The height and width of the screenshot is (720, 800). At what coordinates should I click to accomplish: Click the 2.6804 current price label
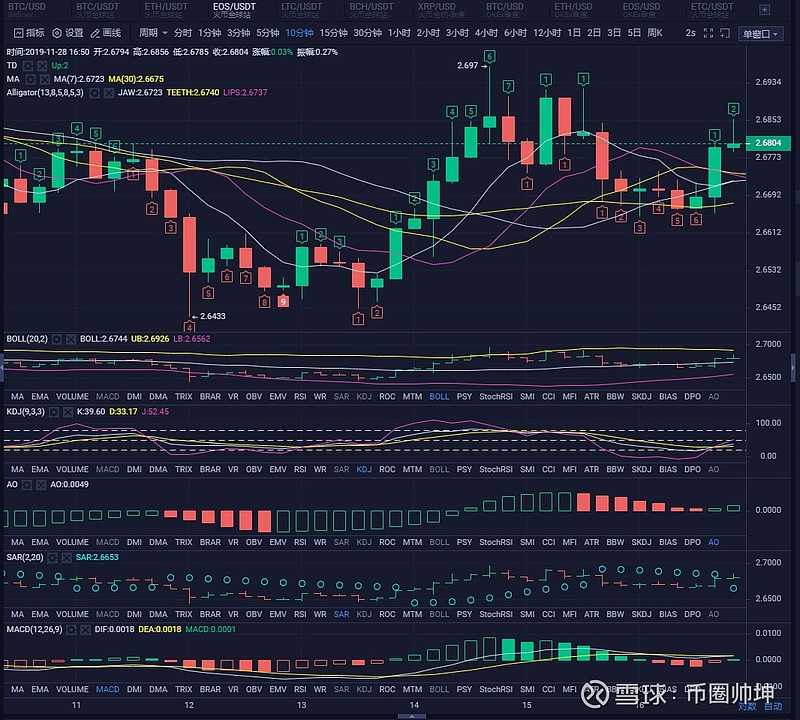pos(768,143)
